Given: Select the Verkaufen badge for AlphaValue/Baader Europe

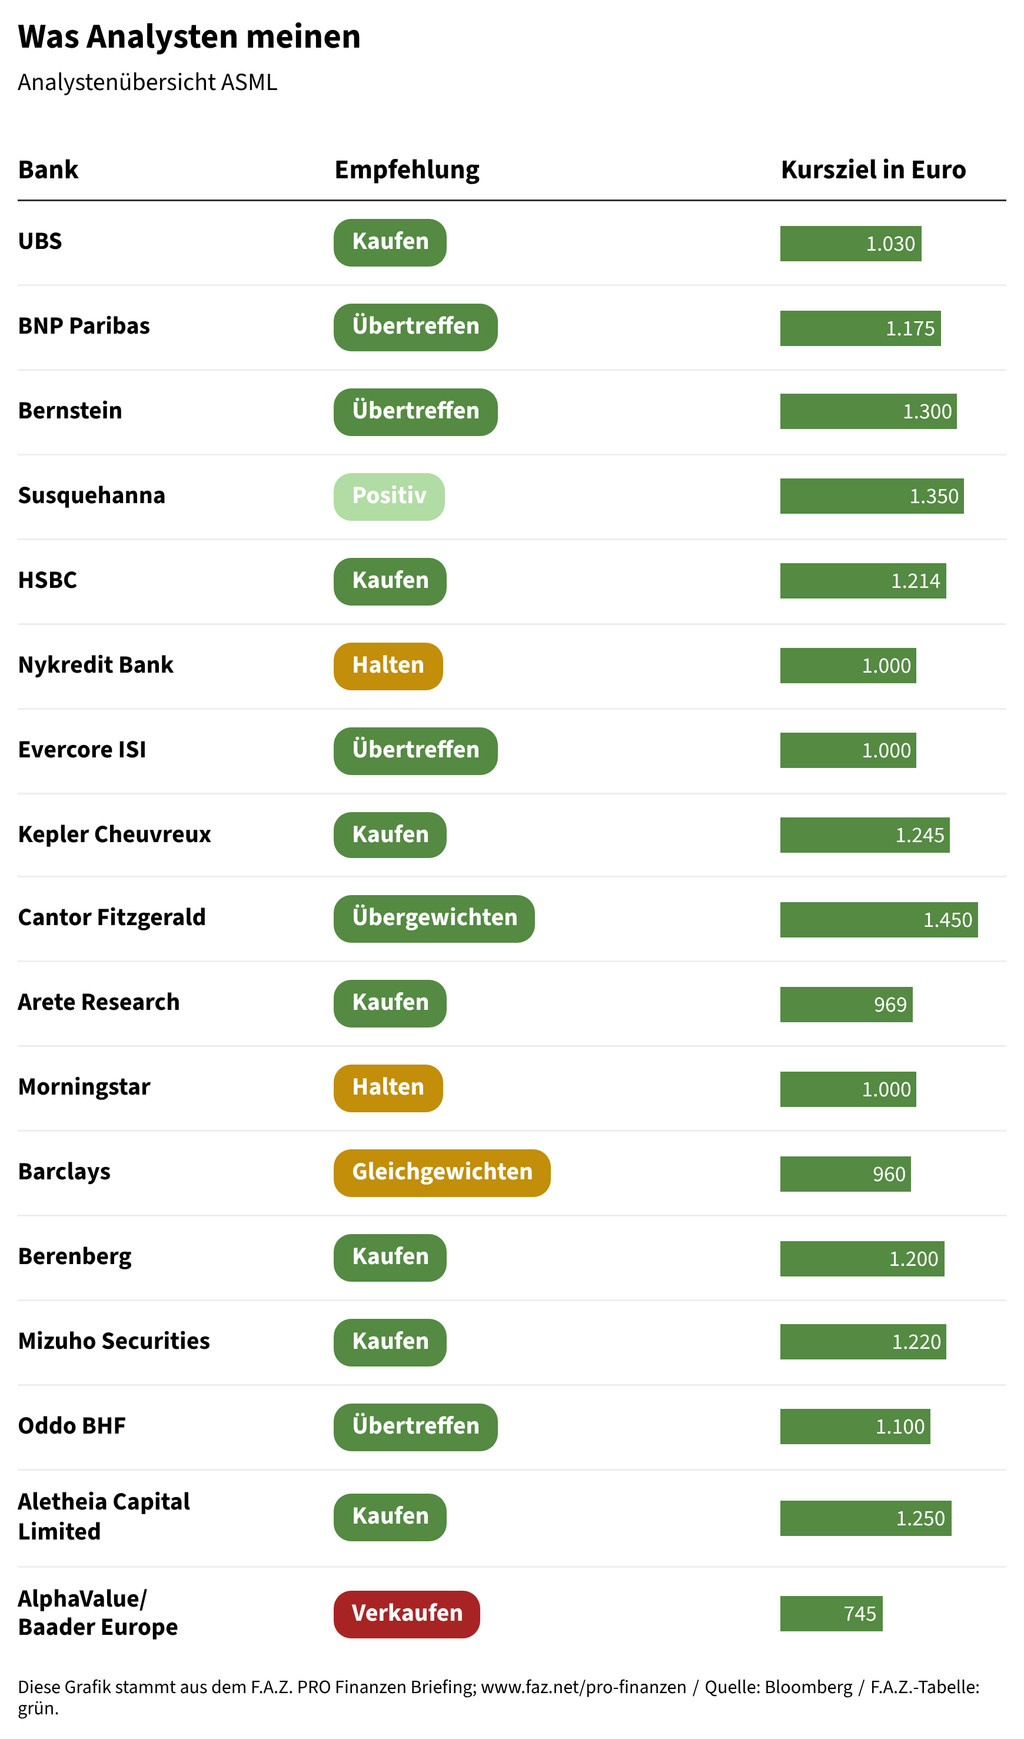Looking at the screenshot, I should [407, 1614].
